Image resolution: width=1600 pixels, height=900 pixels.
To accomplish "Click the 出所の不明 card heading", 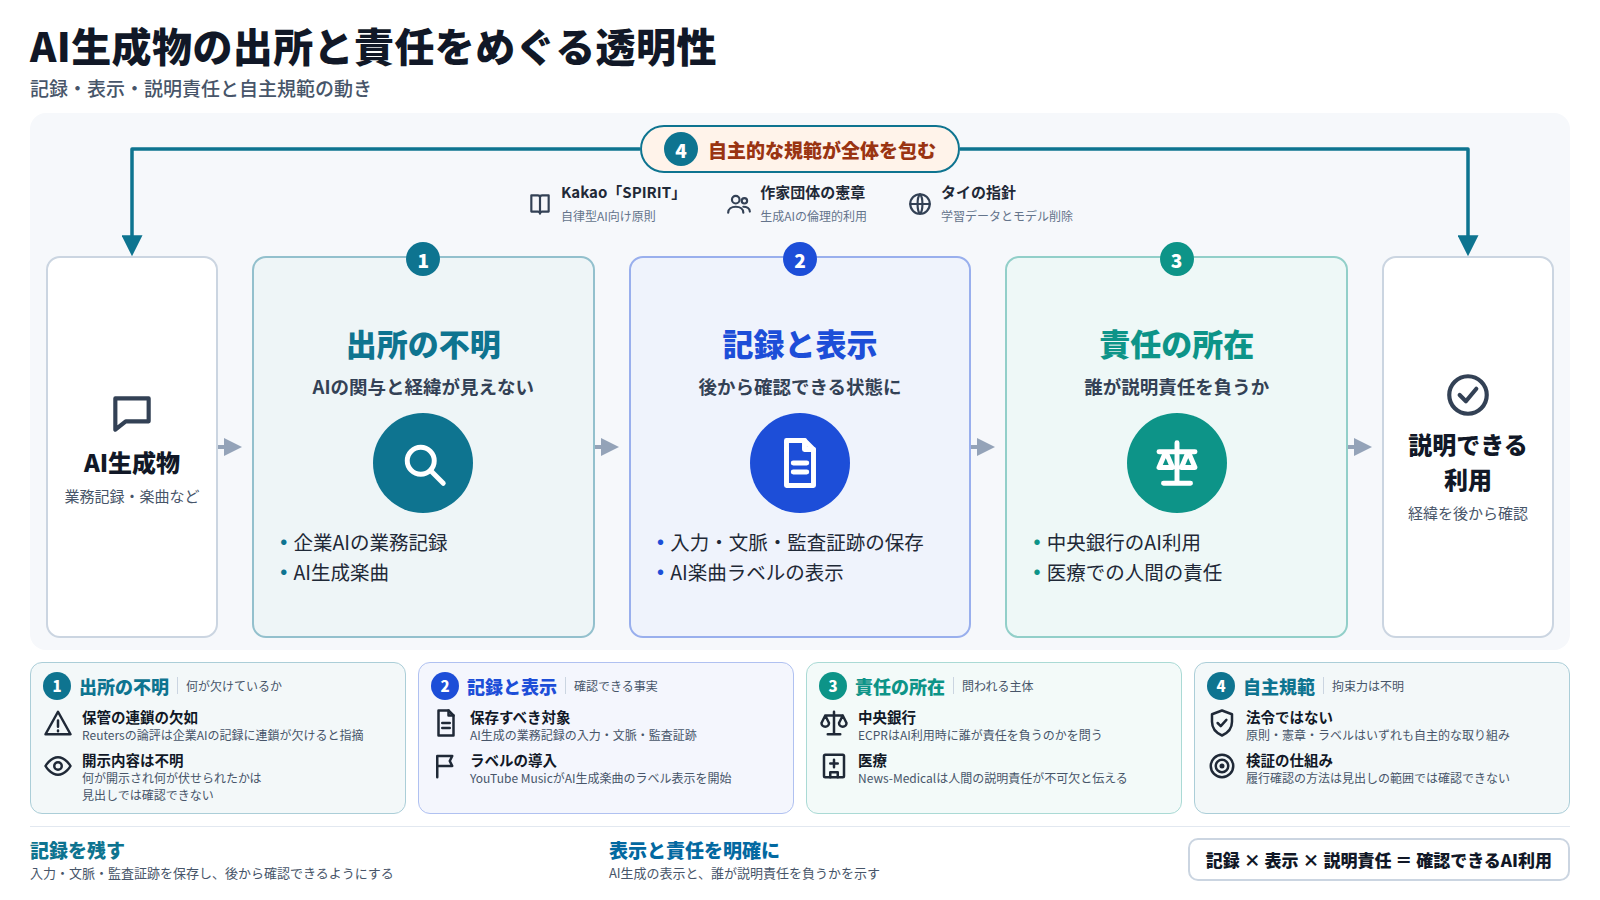I will pyautogui.click(x=424, y=345).
